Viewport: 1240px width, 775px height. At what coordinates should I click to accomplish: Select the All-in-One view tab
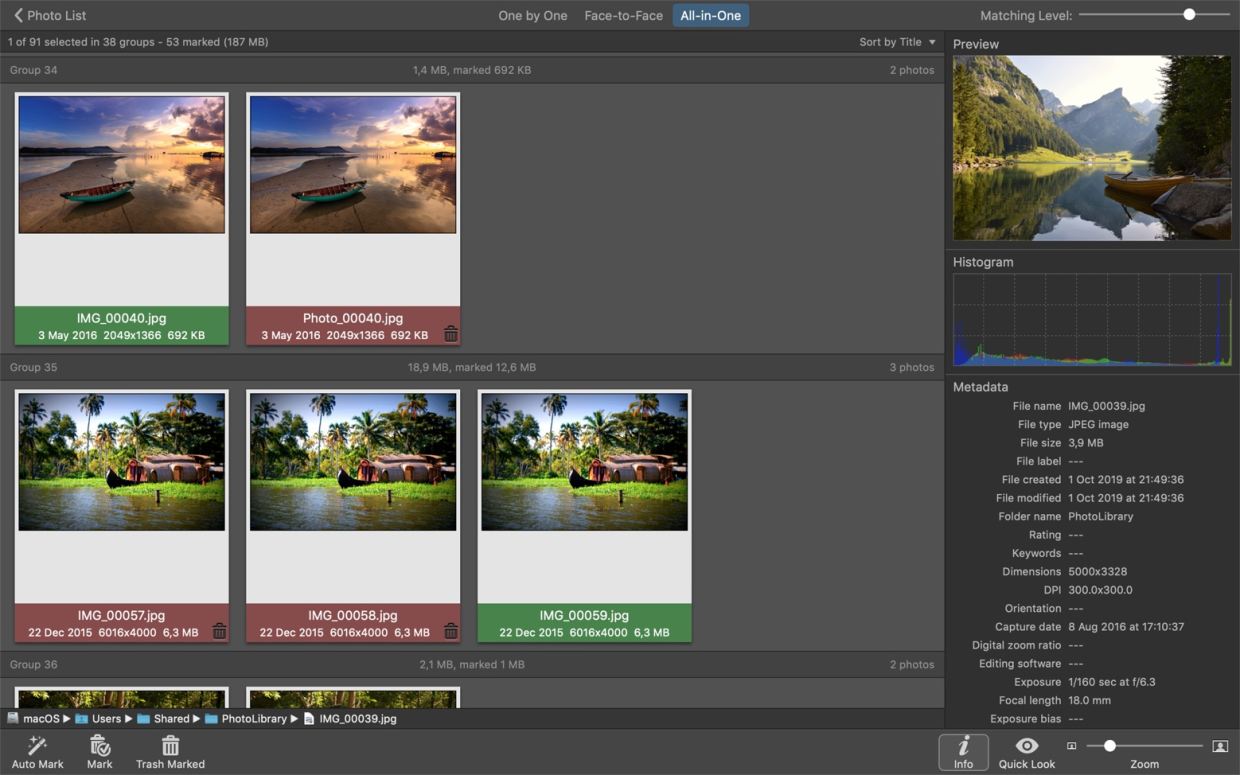[711, 15]
